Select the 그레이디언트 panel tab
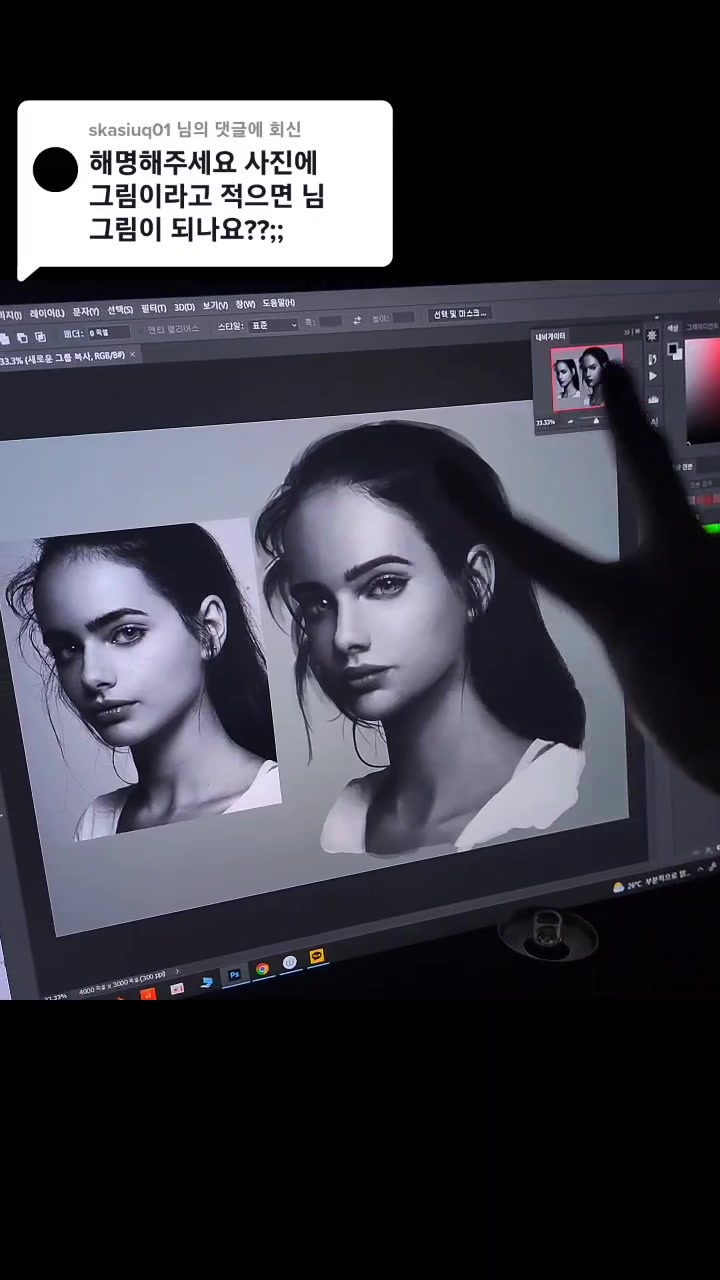The image size is (720, 1280). pos(702,326)
